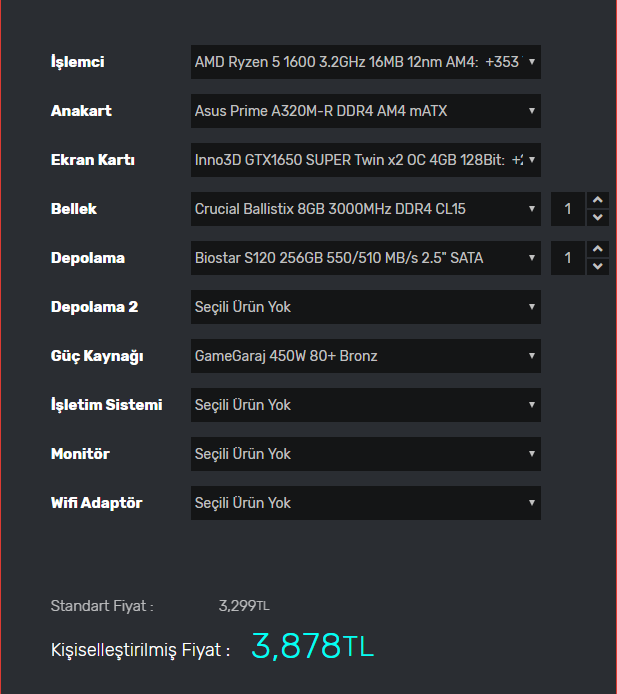Open the İşletim Sistemi dropdown
The image size is (617, 694).
[x=366, y=405]
